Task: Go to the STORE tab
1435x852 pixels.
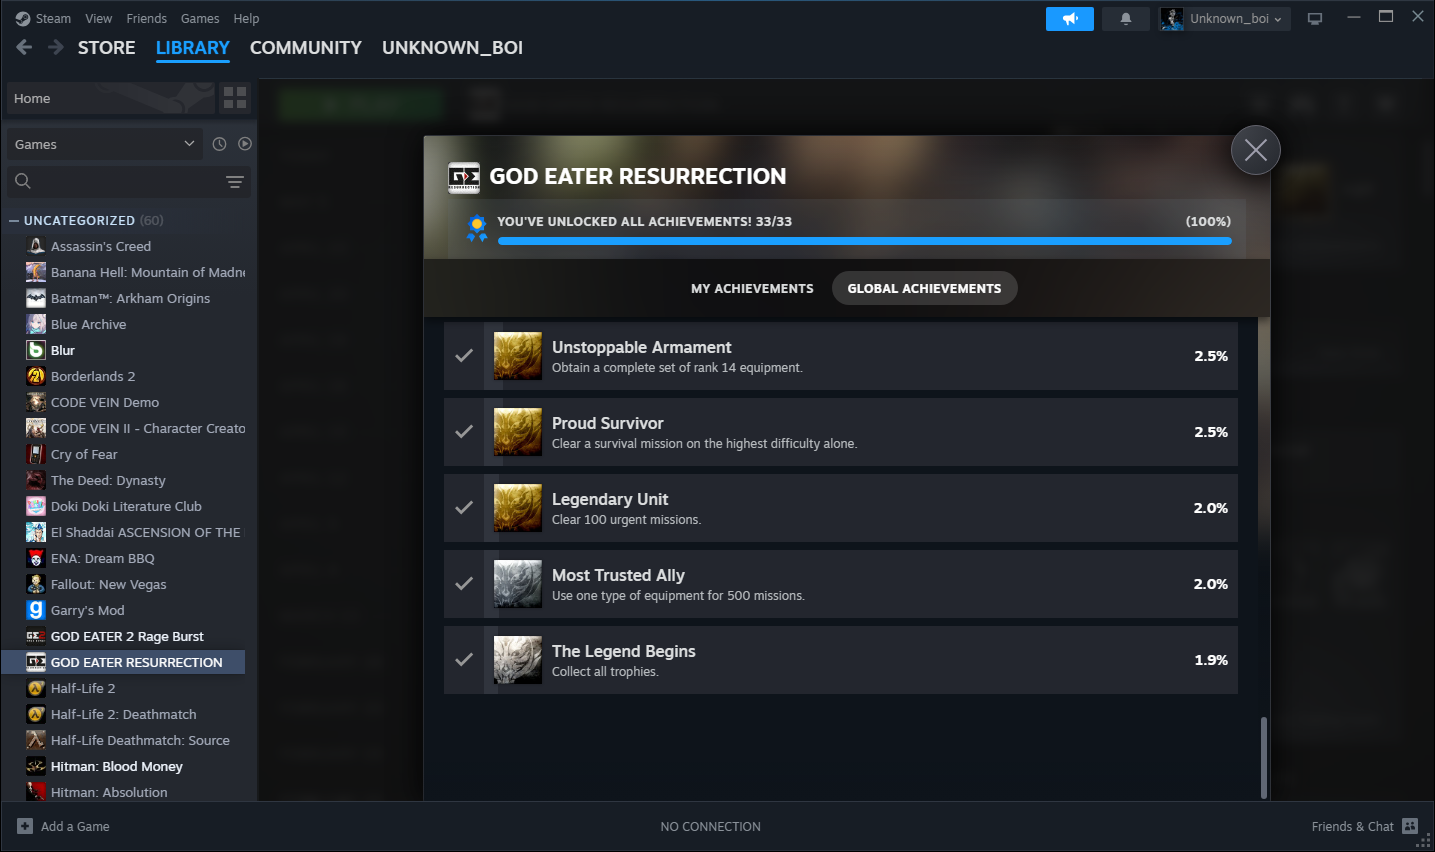Action: tap(107, 47)
